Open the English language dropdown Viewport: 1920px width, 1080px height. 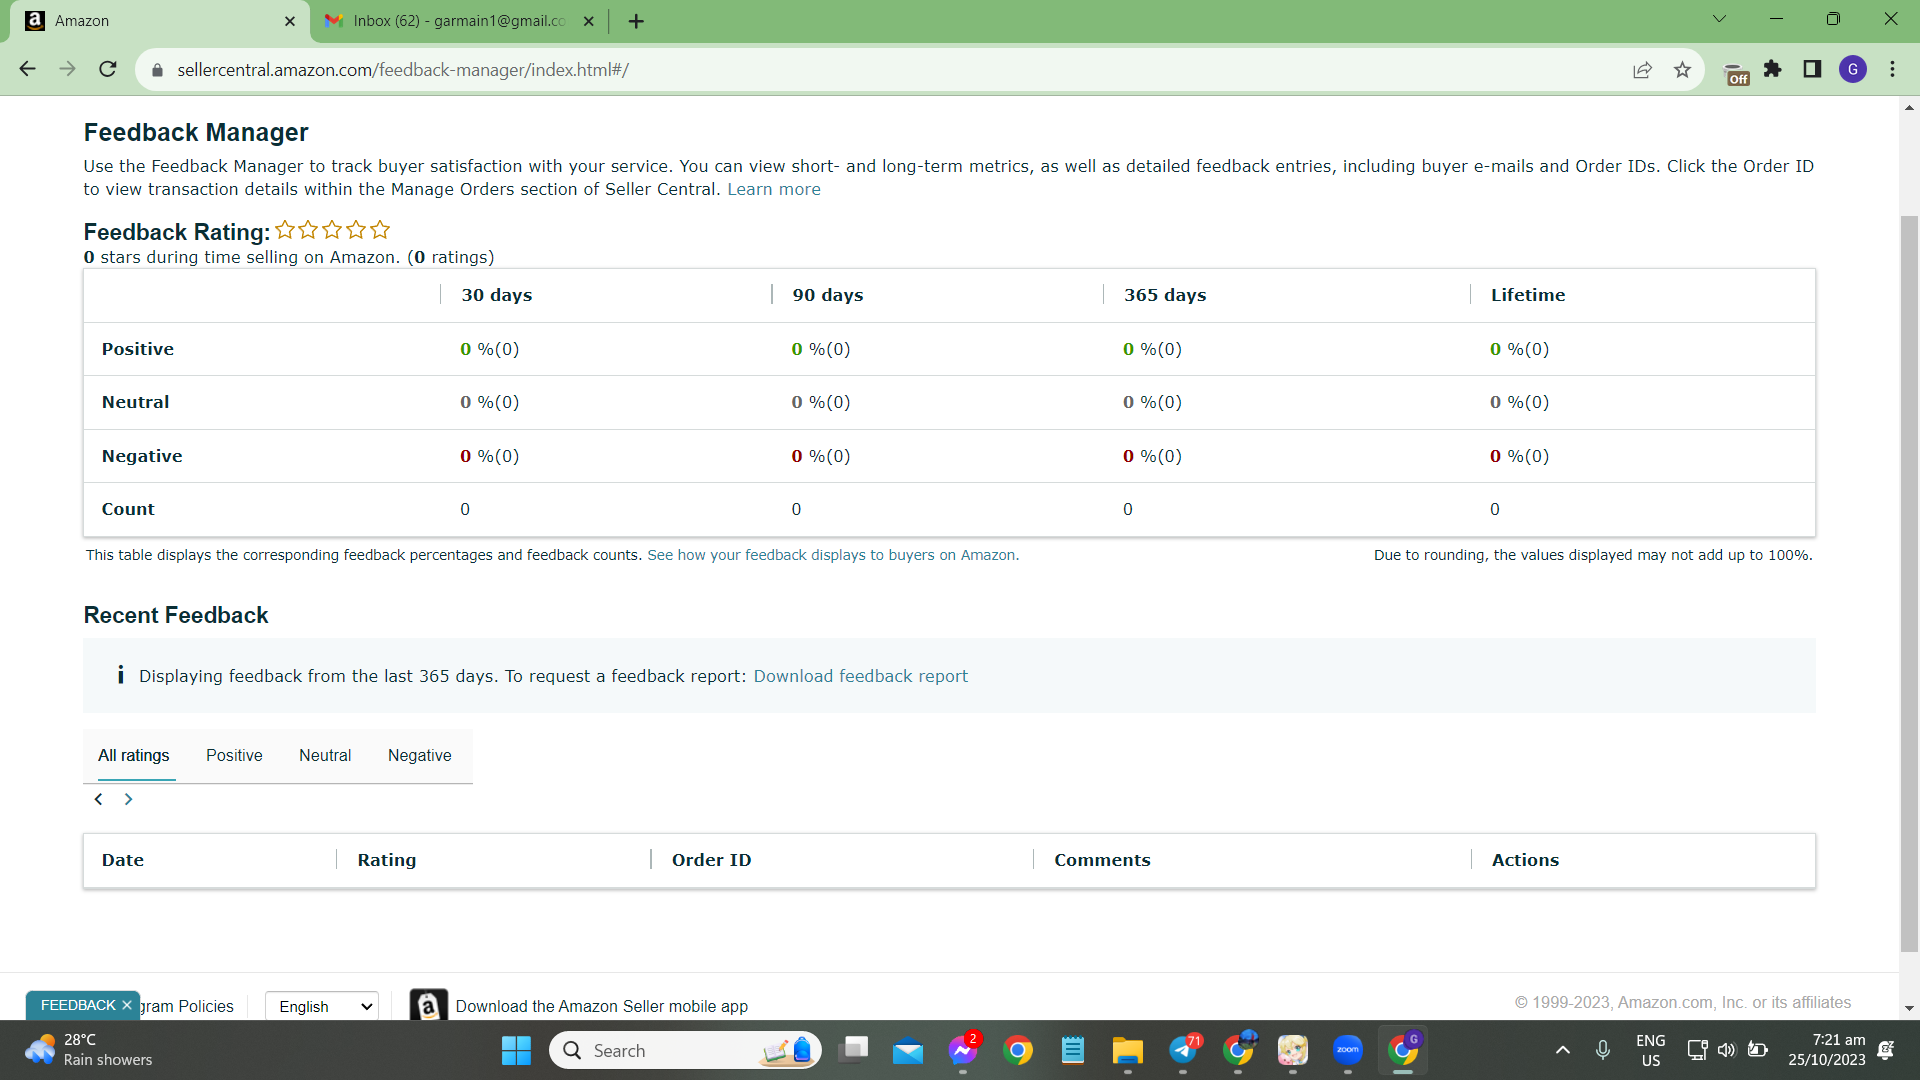322,1006
